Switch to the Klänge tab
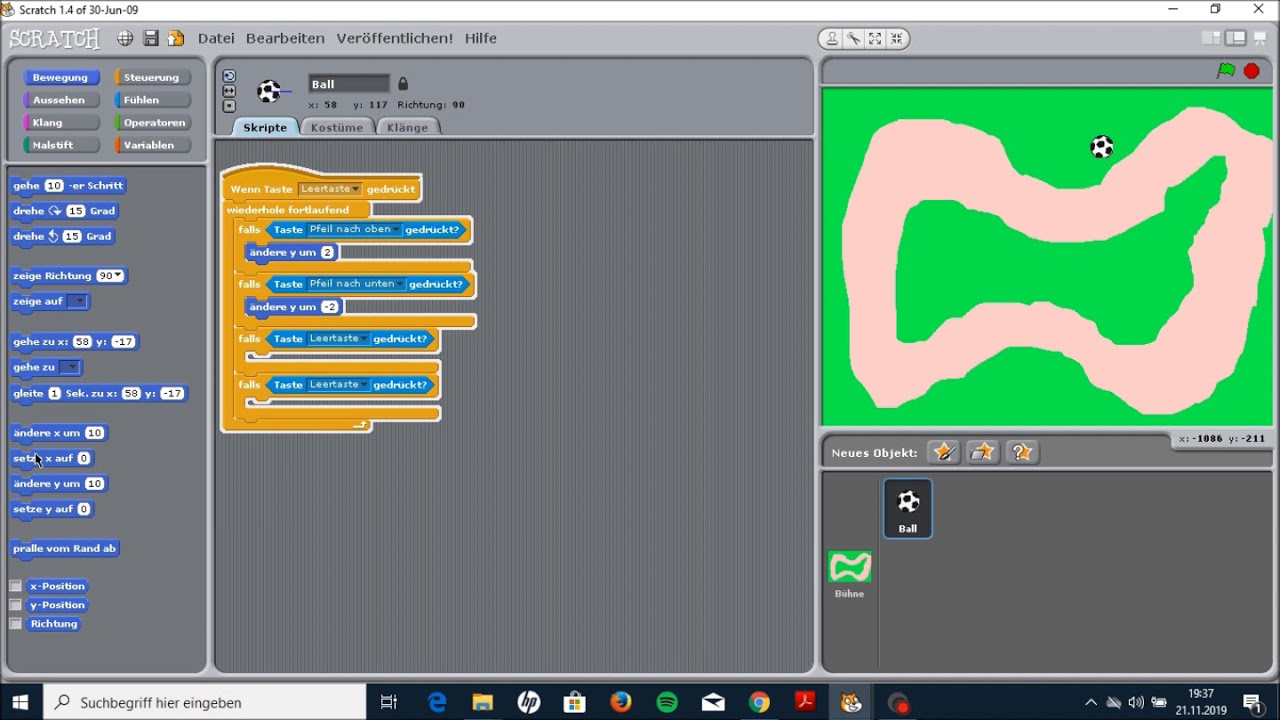 (407, 127)
